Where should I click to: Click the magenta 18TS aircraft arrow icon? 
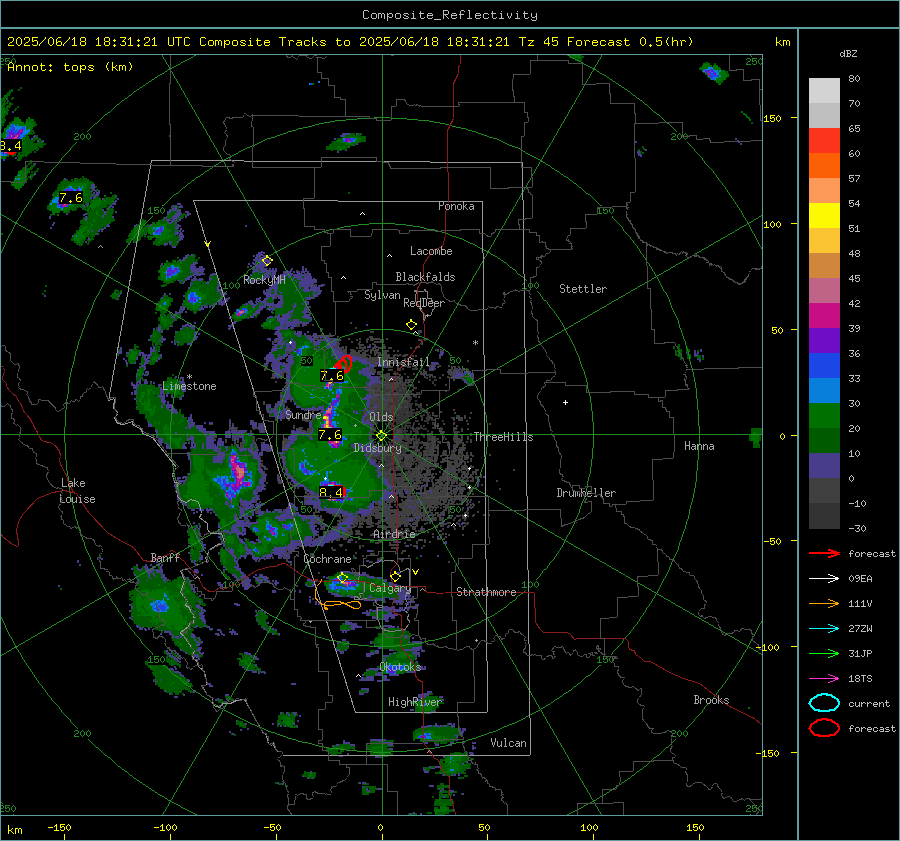coord(824,679)
